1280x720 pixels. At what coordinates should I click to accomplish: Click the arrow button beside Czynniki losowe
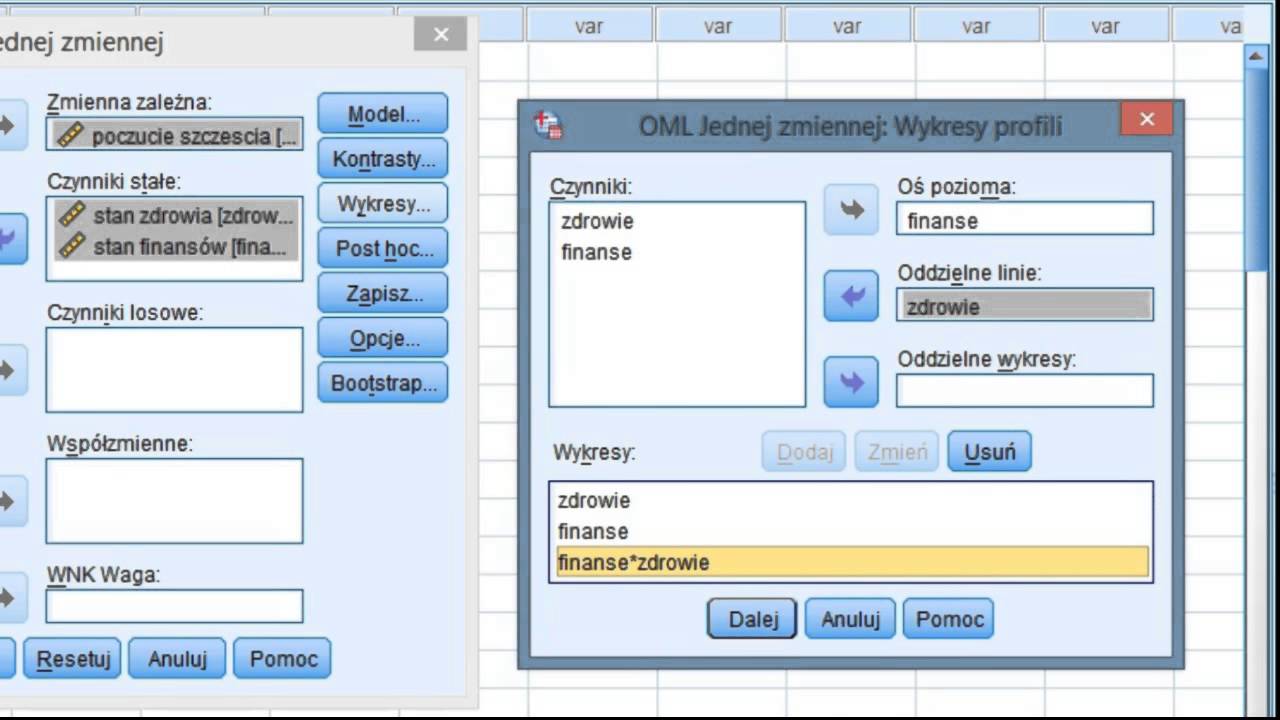pos(10,370)
